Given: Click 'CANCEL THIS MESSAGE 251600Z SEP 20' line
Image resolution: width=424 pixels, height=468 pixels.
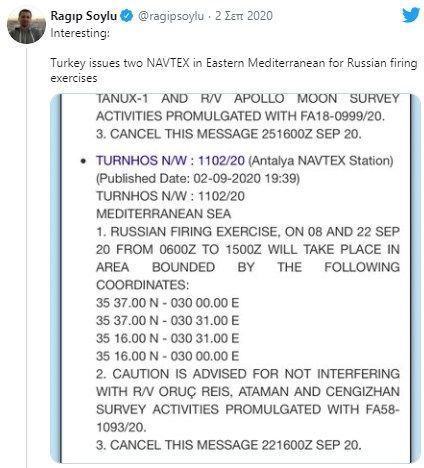Looking at the screenshot, I should [x=229, y=134].
